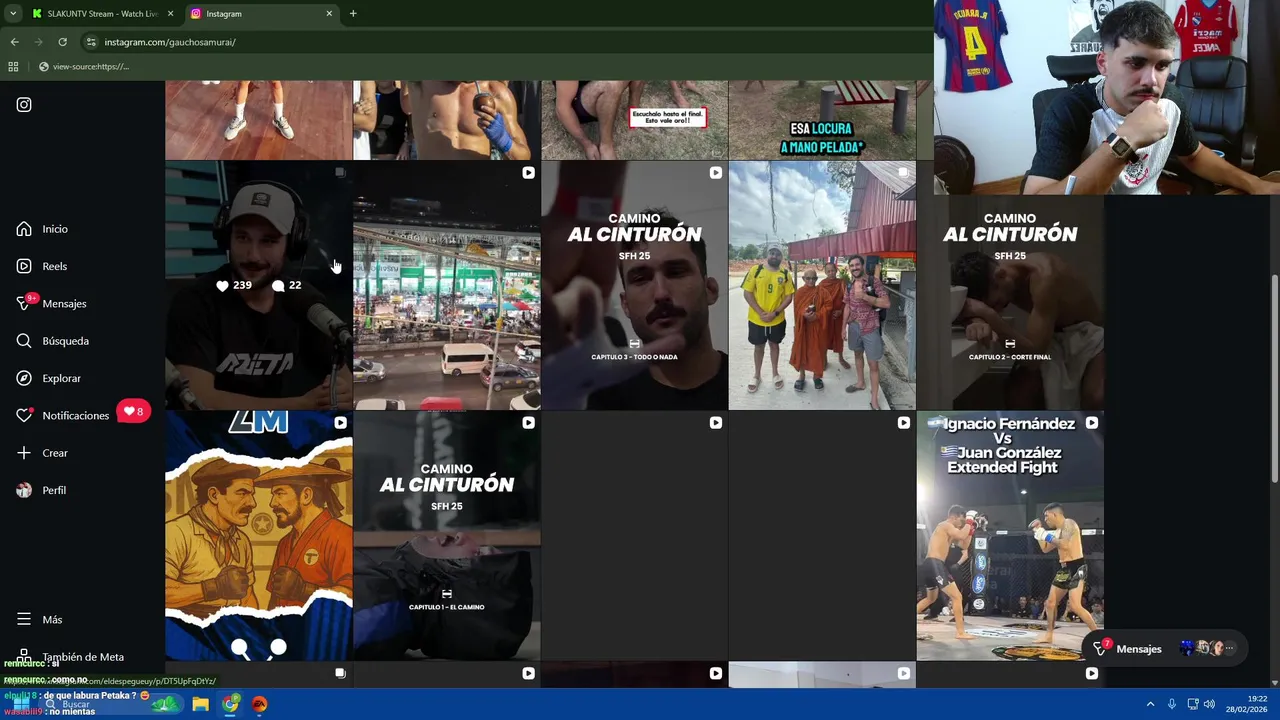
Task: Show hidden system tray icons
Action: [1150, 704]
